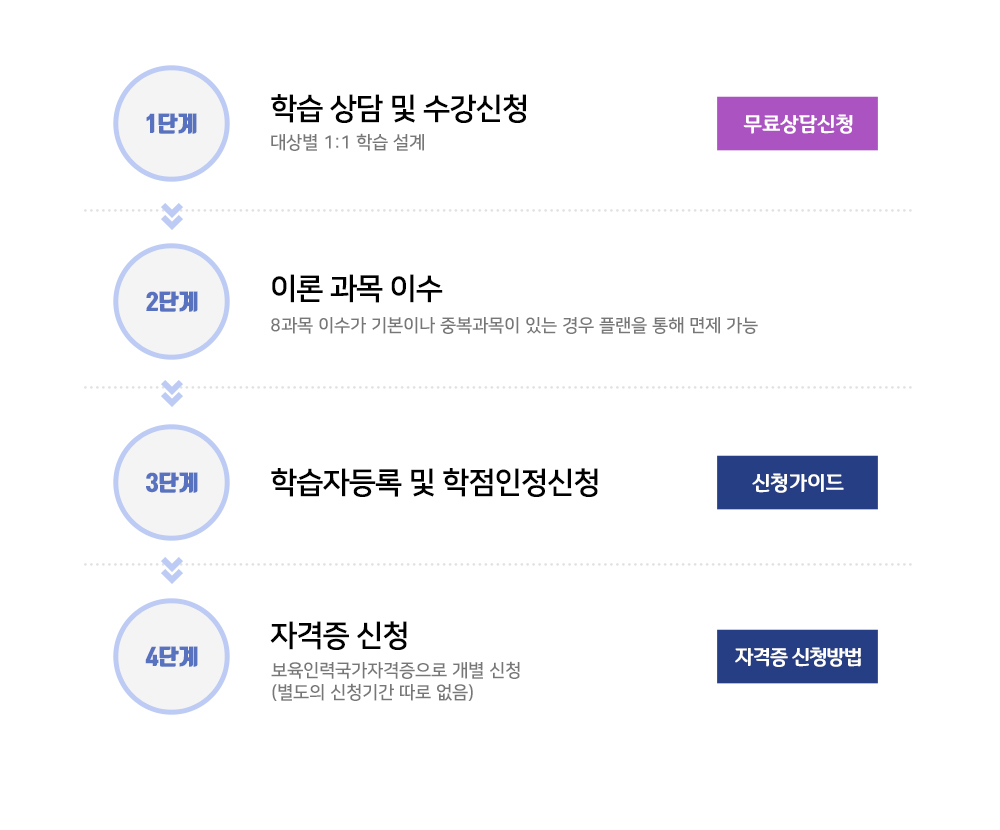Viewport: 1000px width, 830px height.
Task: Click double chevron arrow below 1단계
Action: point(172,216)
